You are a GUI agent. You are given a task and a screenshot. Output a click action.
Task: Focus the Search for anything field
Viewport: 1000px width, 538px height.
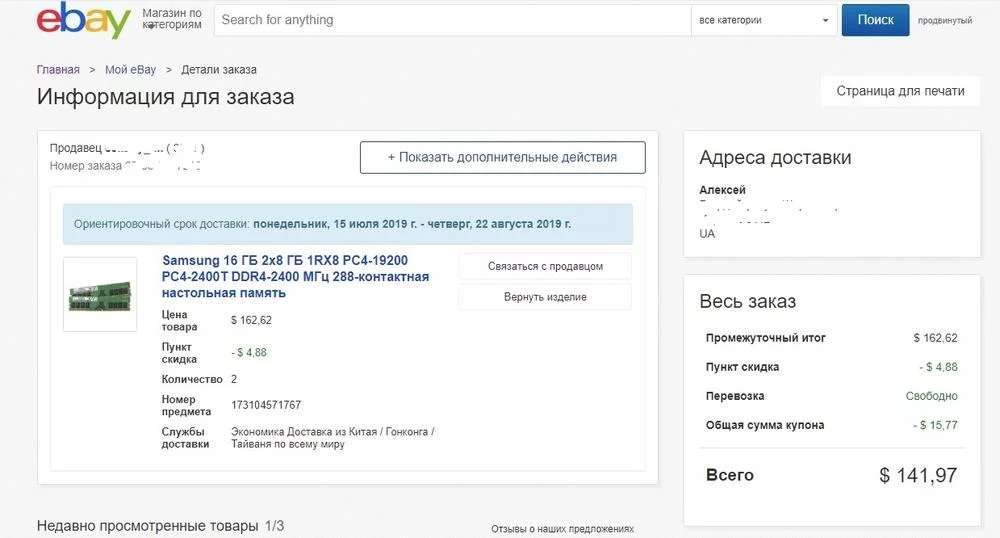click(450, 20)
